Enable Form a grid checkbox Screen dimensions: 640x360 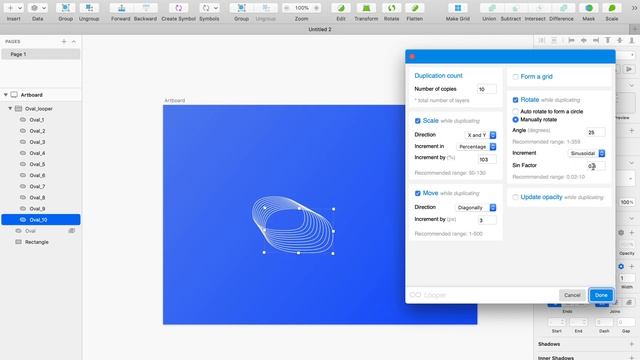click(x=516, y=77)
